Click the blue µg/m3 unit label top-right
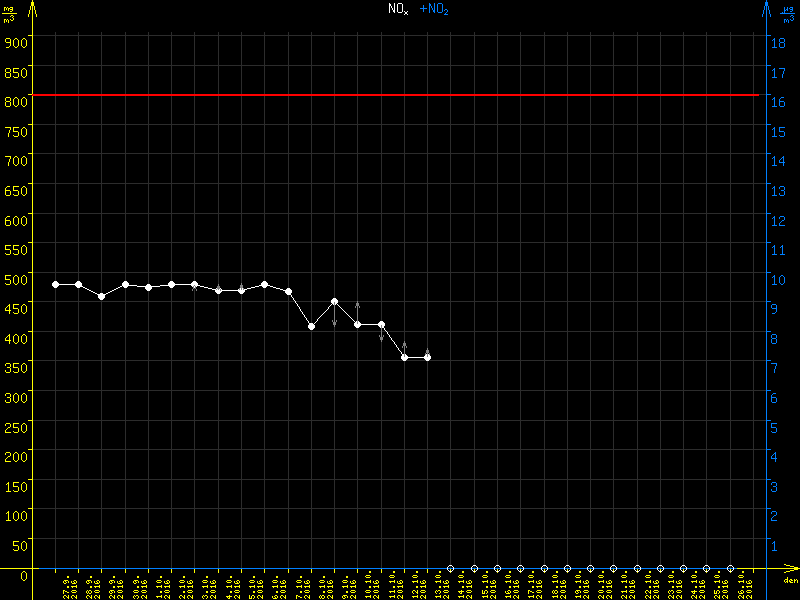This screenshot has width=800, height=600. (788, 13)
